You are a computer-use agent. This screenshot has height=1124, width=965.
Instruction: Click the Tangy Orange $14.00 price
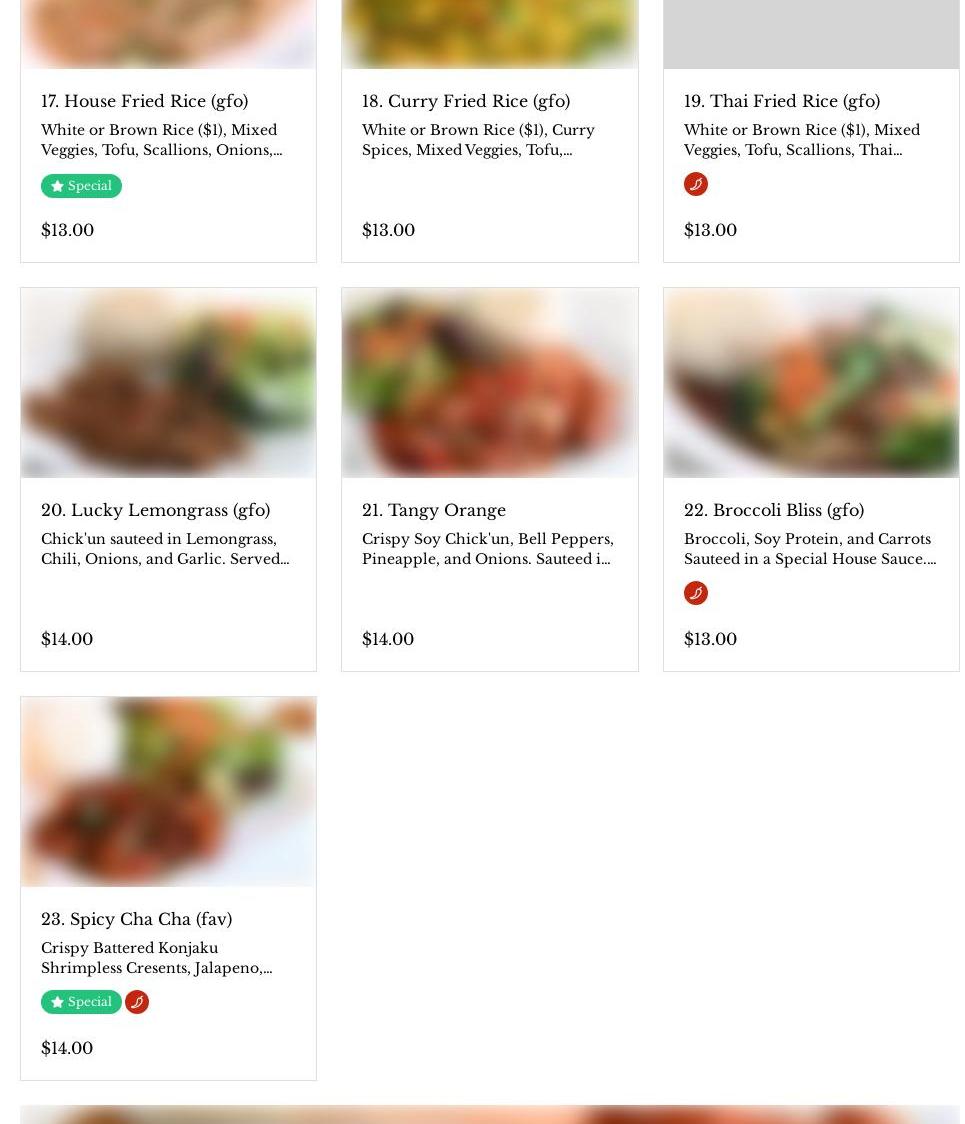(x=388, y=639)
